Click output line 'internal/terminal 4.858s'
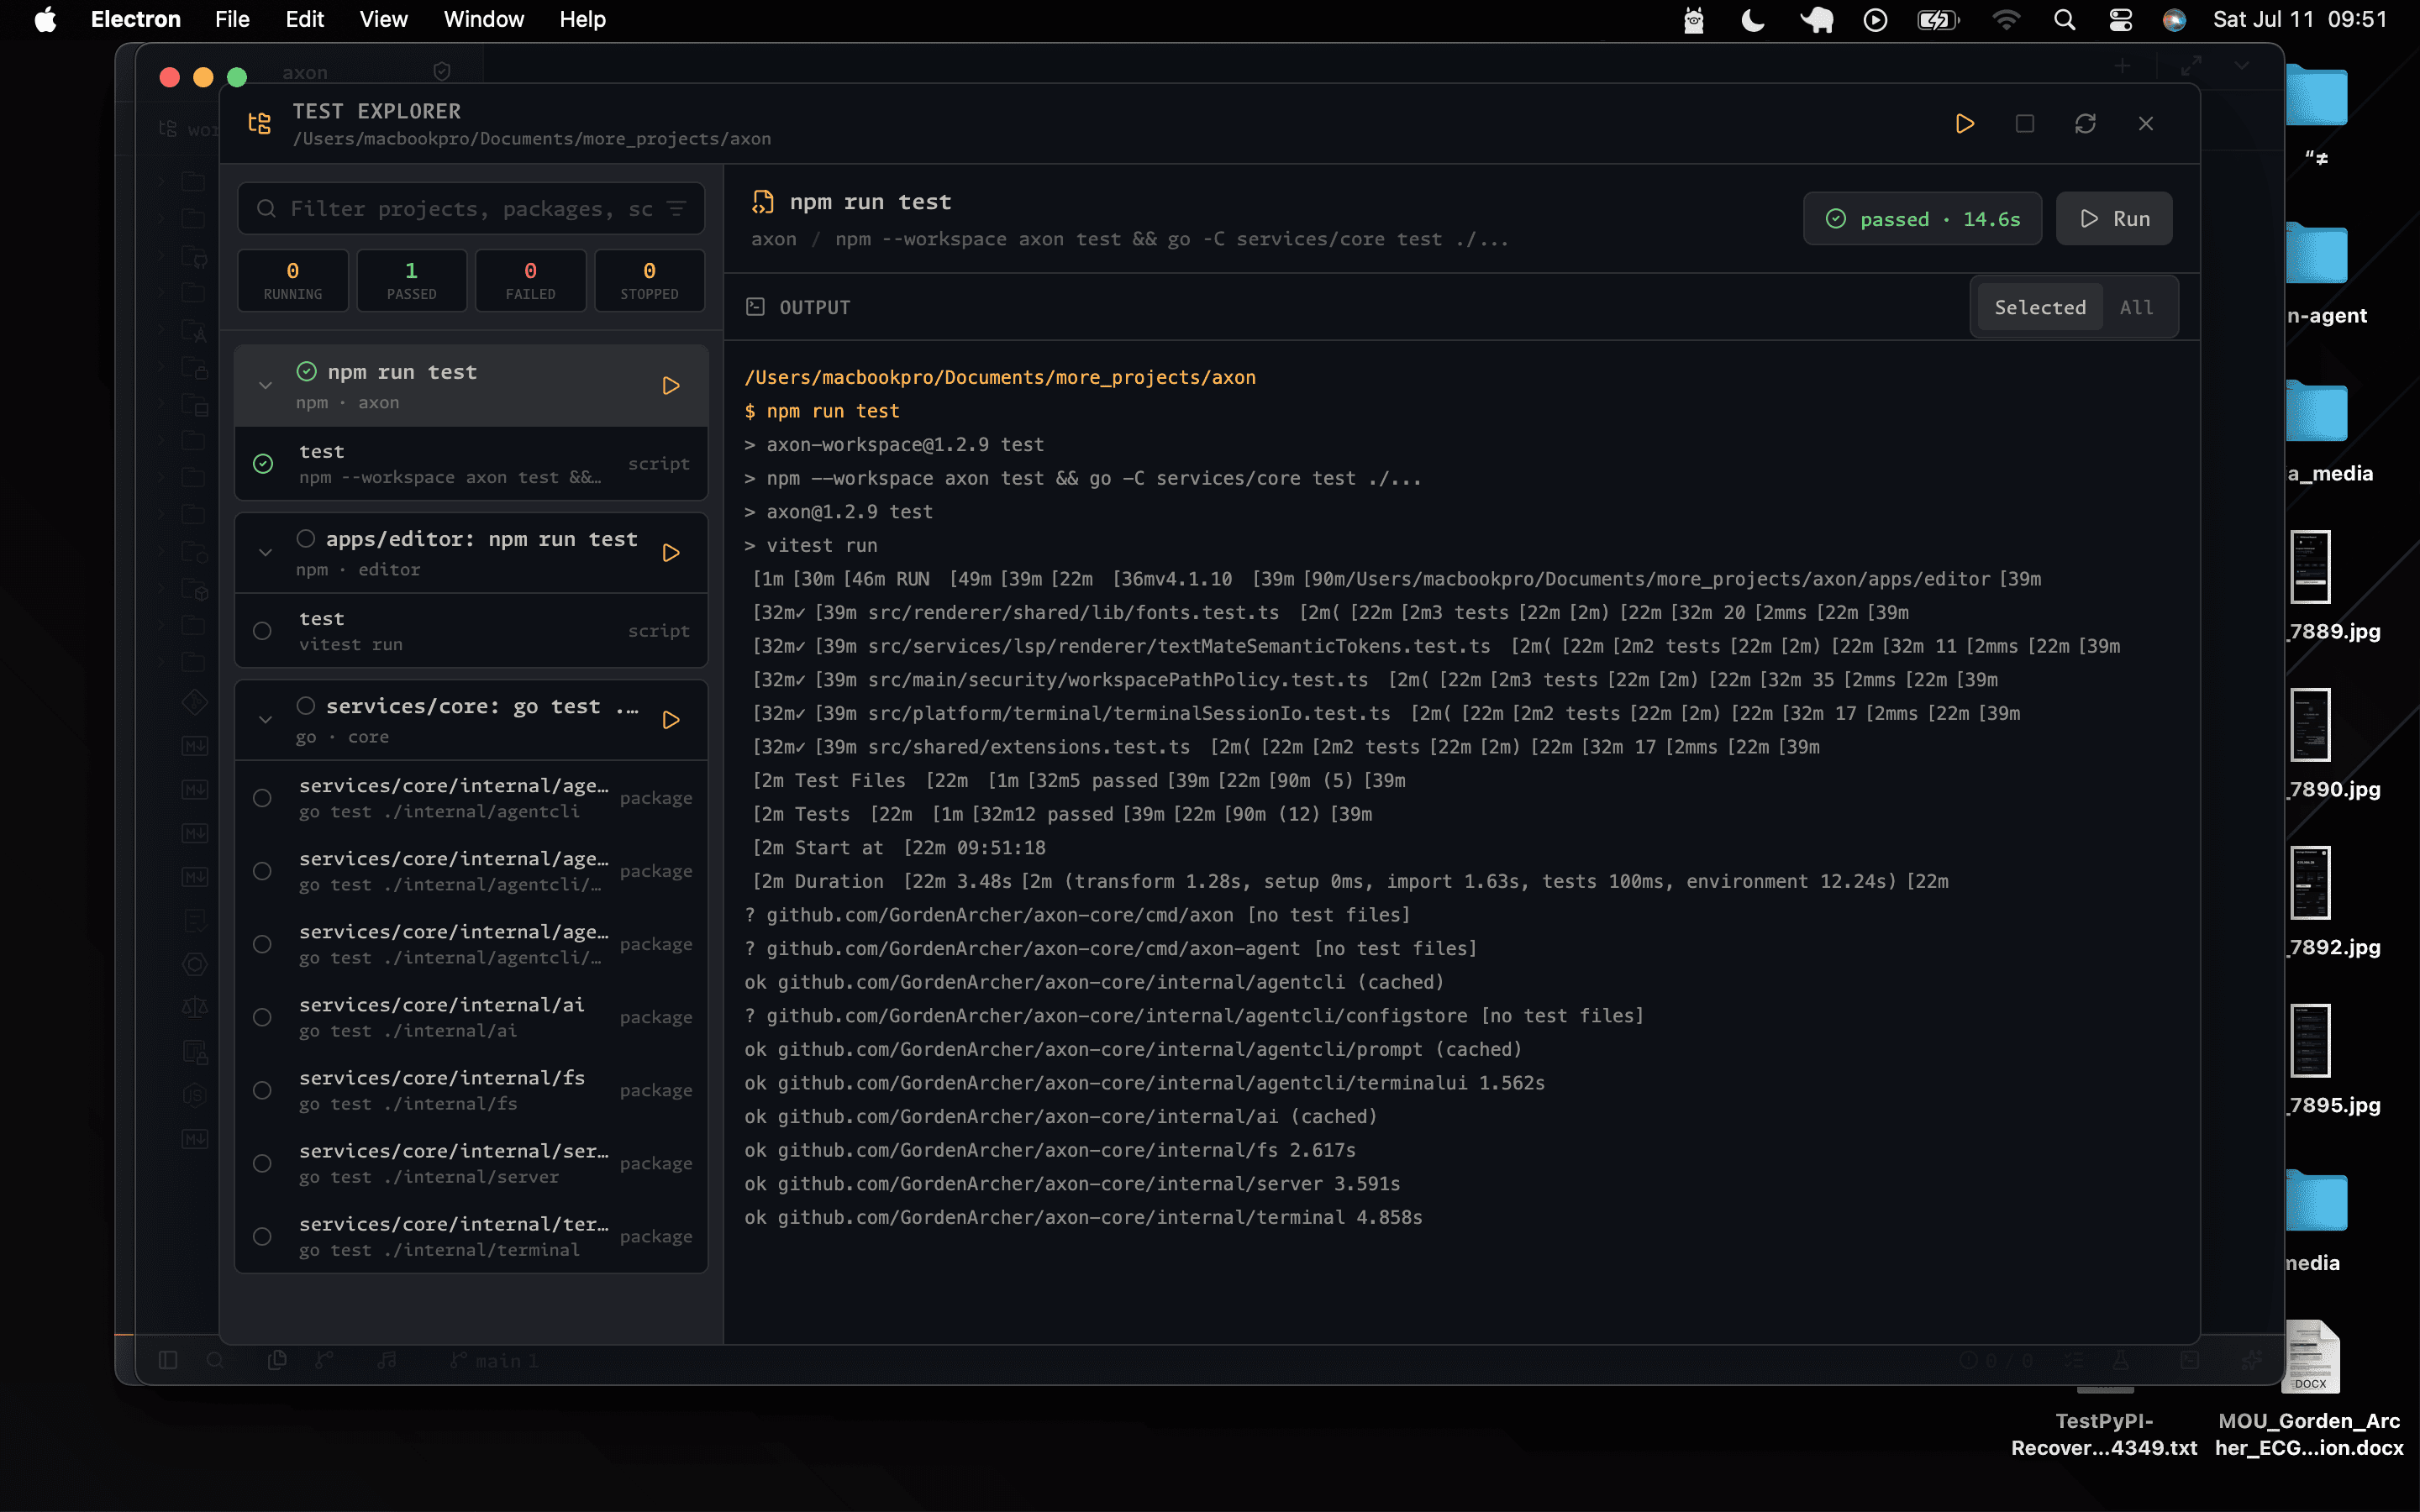This screenshot has width=2420, height=1512. pos(1083,1217)
